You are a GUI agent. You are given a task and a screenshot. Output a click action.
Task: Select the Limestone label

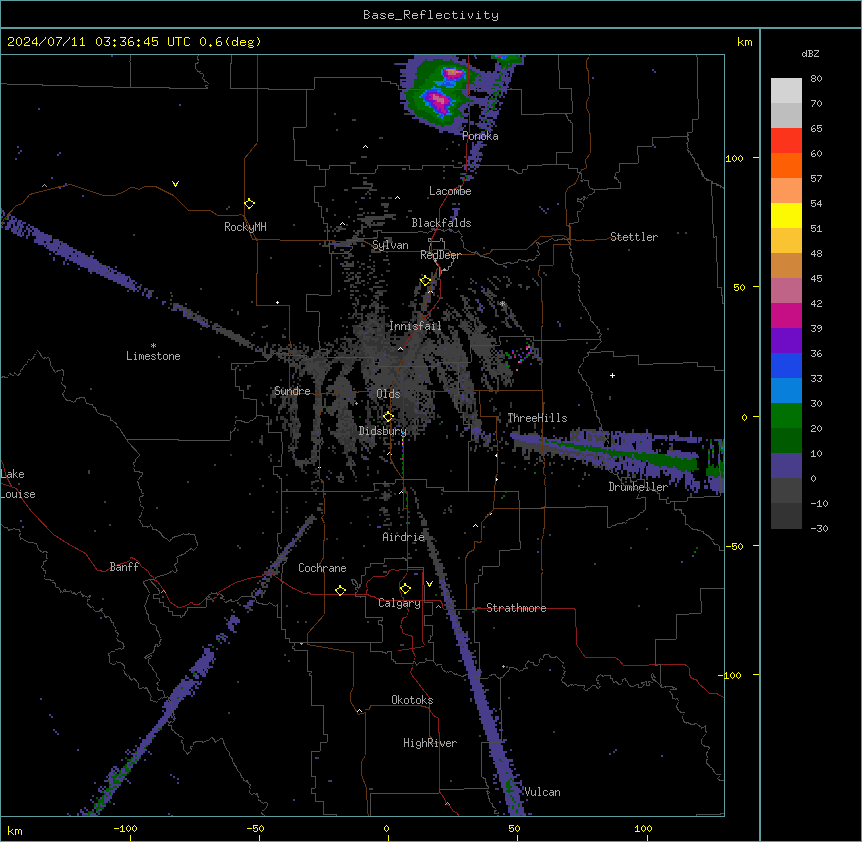tap(153, 356)
